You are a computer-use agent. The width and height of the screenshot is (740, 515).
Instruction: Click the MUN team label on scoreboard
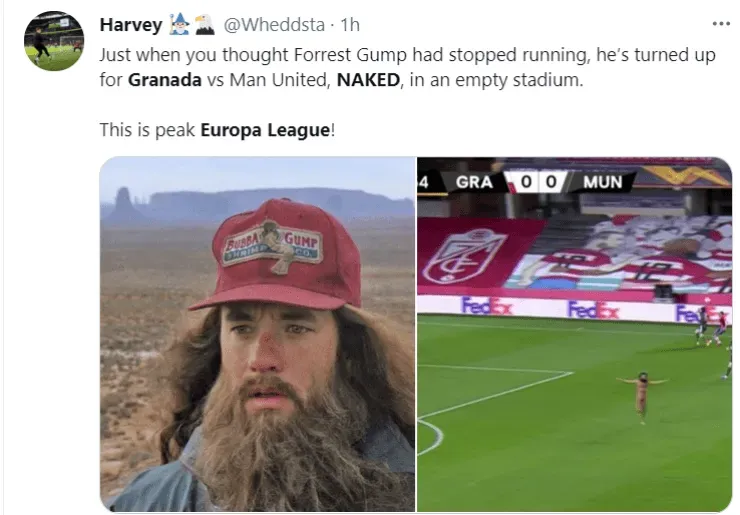[603, 182]
